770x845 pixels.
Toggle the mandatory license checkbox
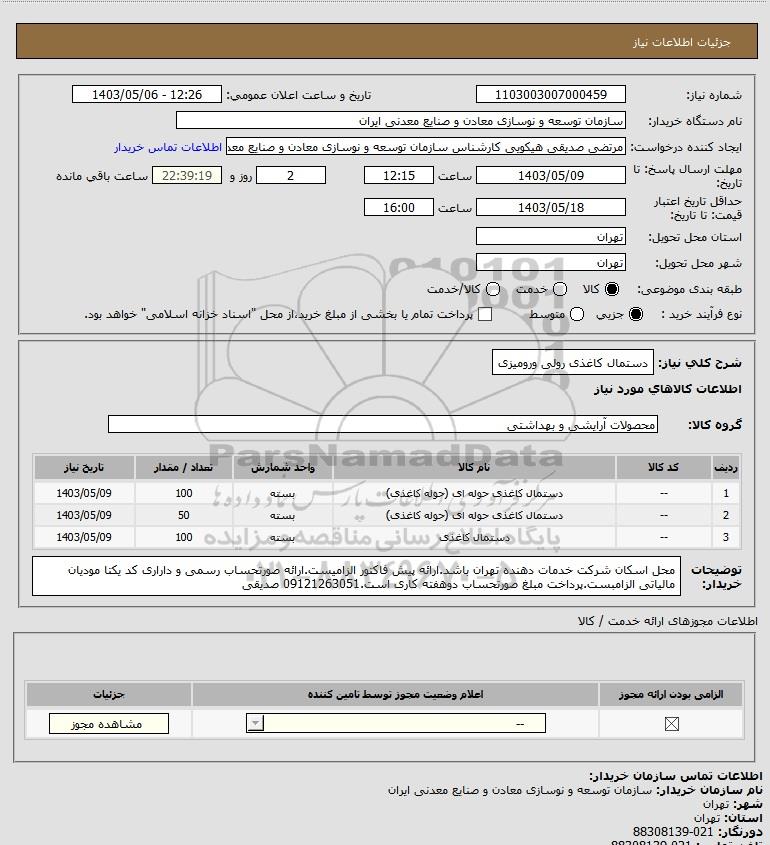(671, 724)
